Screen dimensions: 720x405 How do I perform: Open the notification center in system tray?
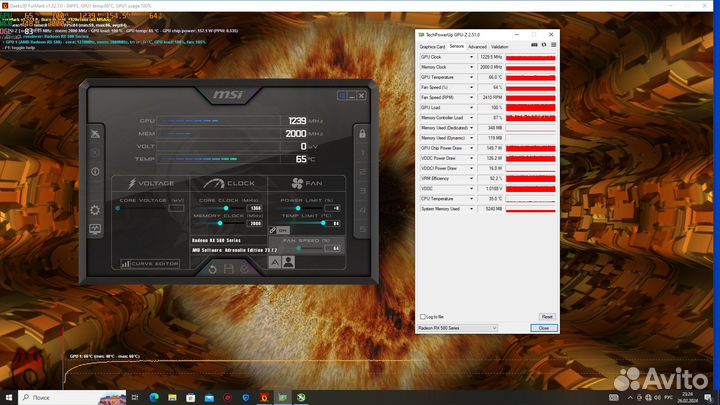coord(709,397)
